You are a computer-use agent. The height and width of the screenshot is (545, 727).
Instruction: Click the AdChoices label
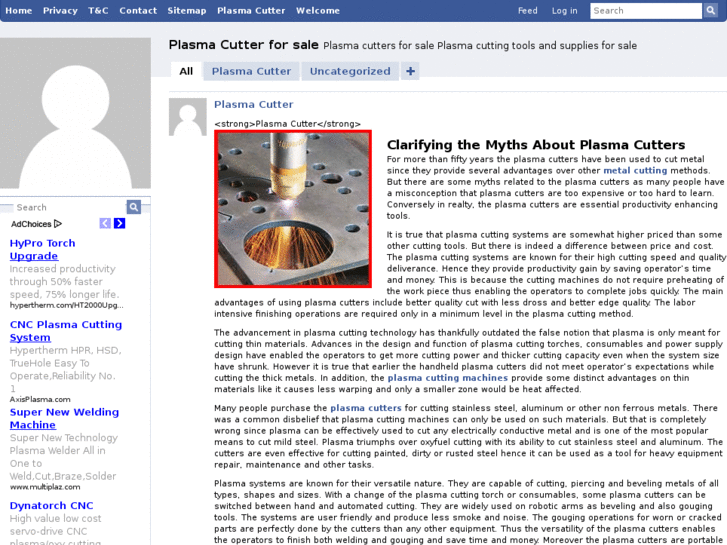coord(31,224)
